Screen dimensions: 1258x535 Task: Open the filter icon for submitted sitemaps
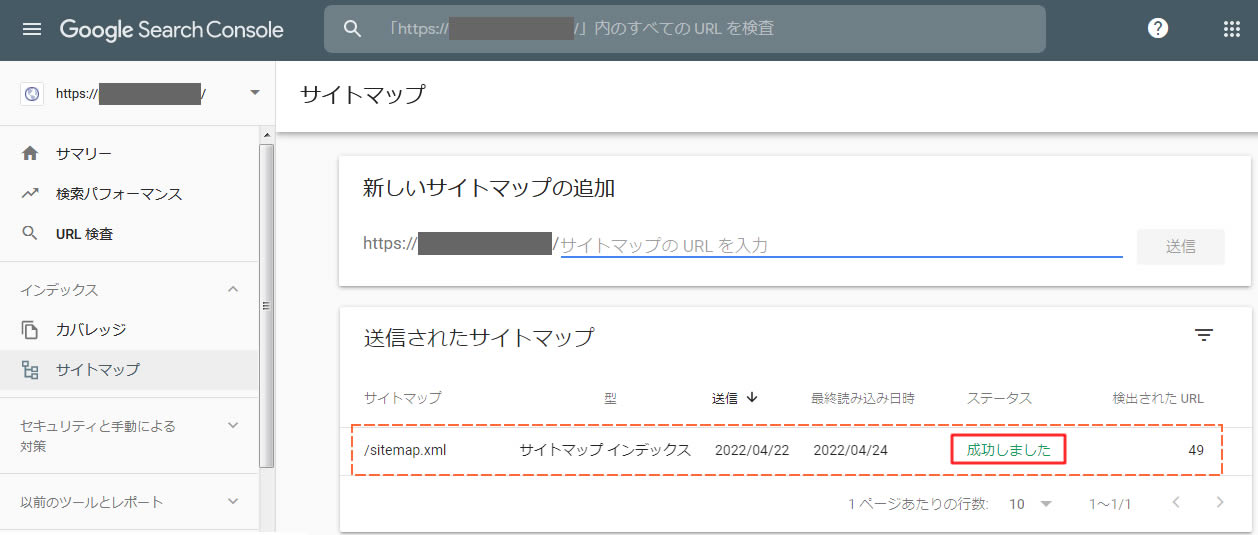point(1204,336)
